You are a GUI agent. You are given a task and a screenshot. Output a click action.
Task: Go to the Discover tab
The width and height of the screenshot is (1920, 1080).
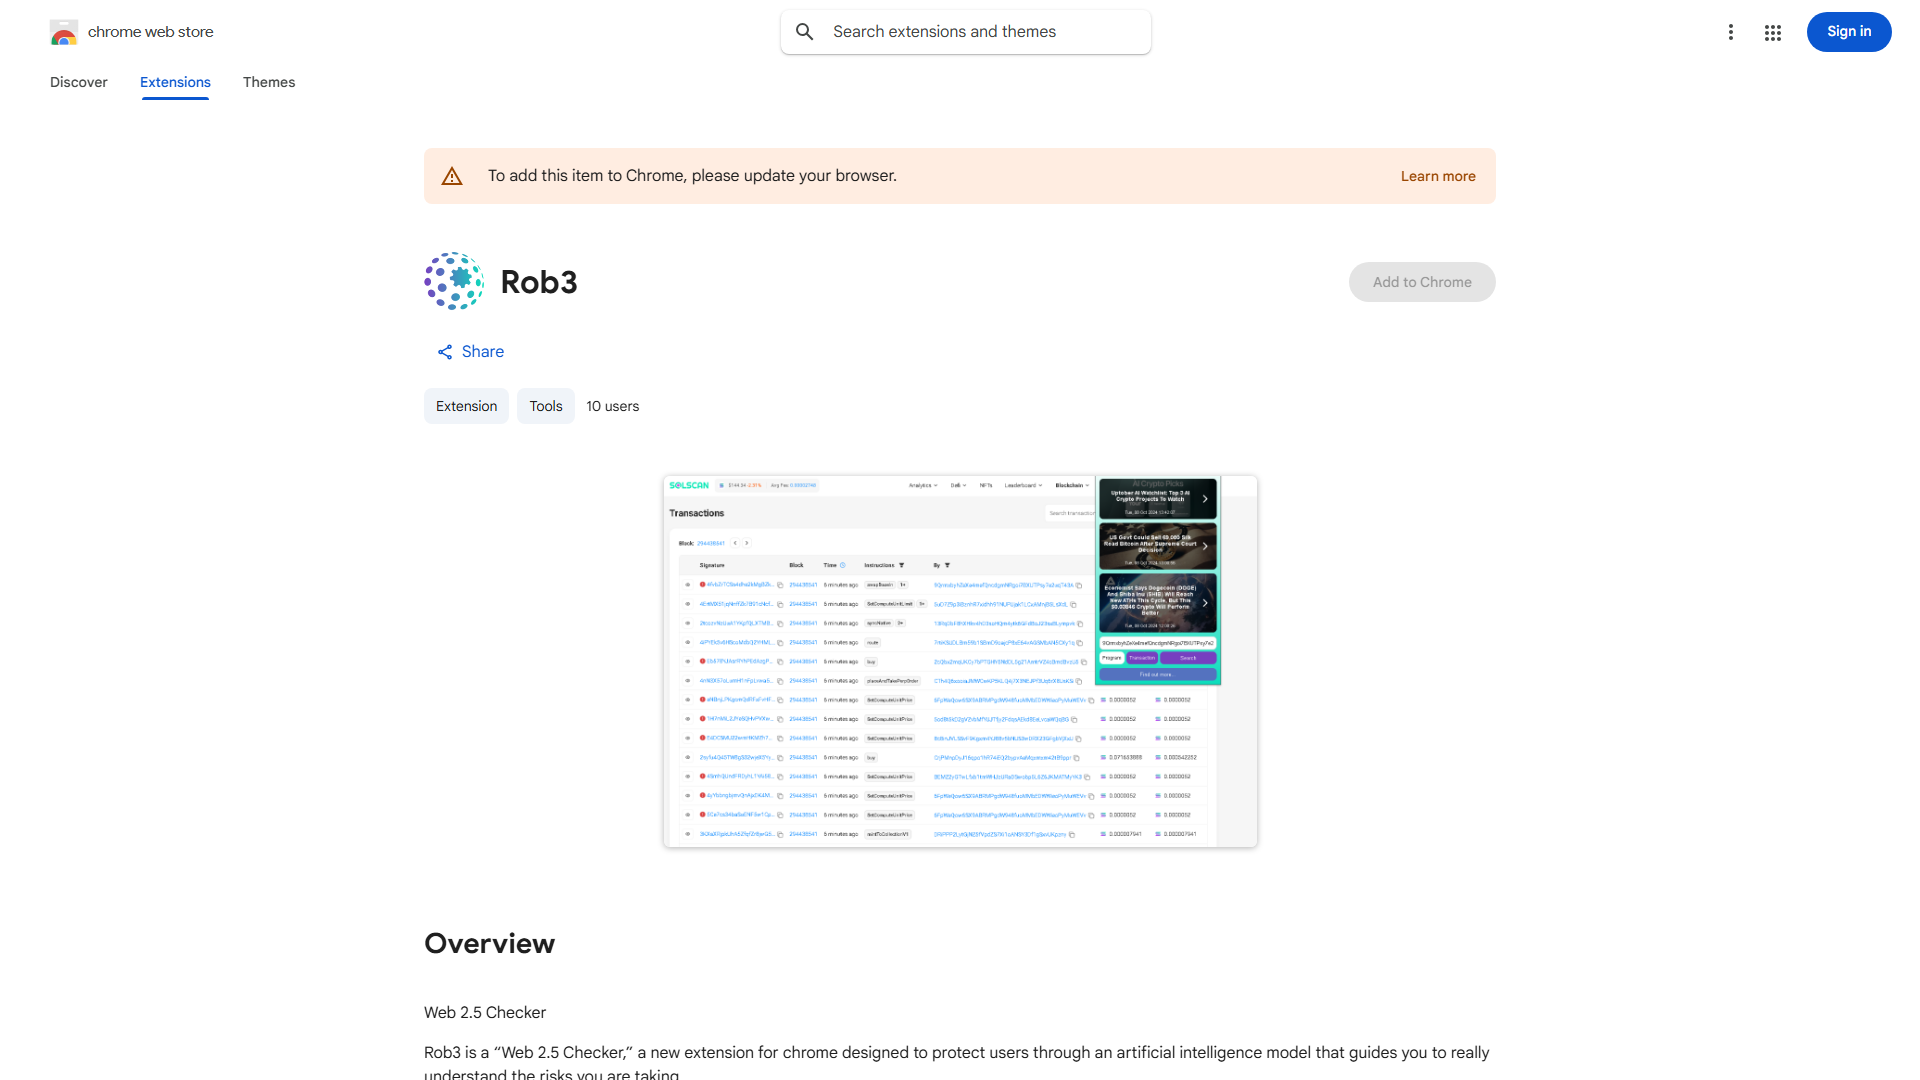(79, 82)
